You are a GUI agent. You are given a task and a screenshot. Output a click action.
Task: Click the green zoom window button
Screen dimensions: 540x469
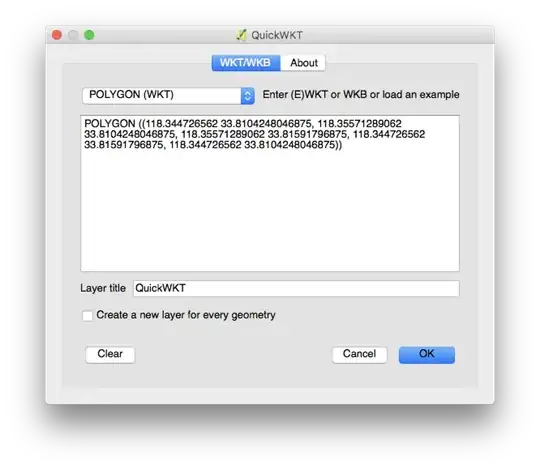click(x=89, y=35)
